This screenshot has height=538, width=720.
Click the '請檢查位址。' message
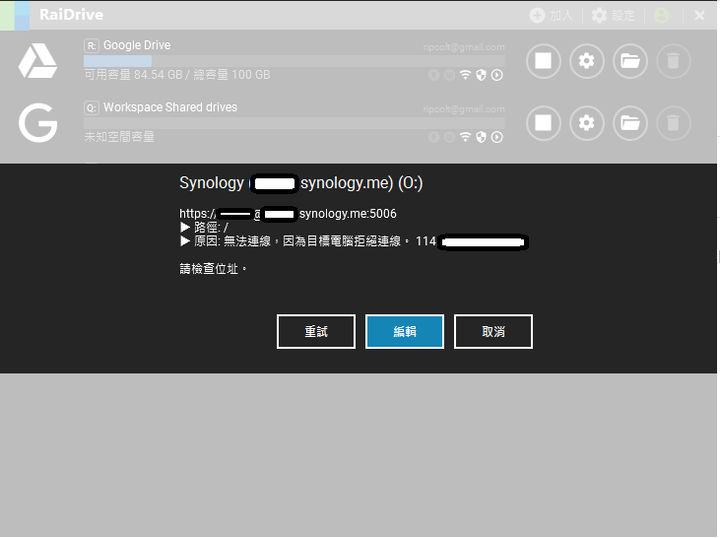point(213,269)
